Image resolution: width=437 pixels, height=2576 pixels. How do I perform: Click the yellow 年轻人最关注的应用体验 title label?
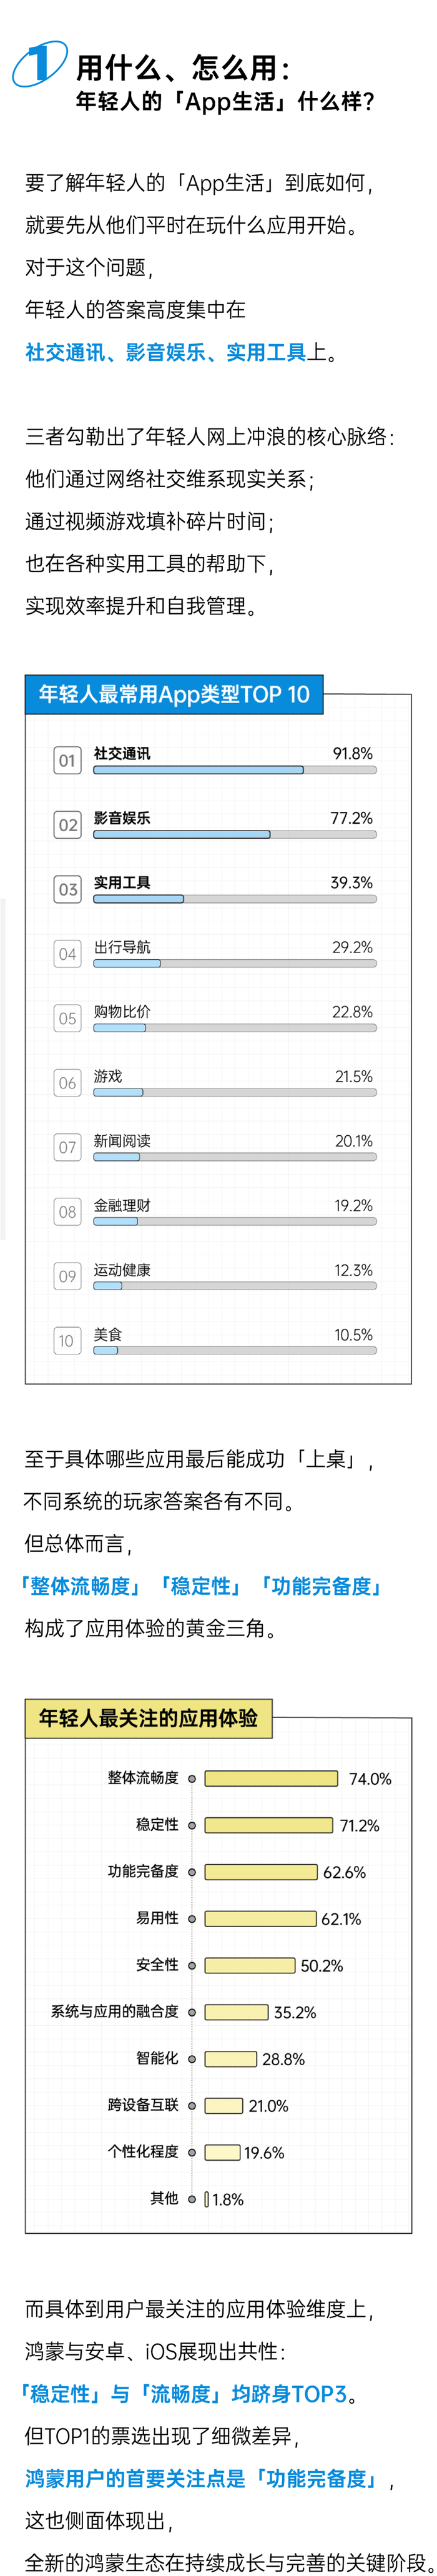pyautogui.click(x=148, y=1718)
